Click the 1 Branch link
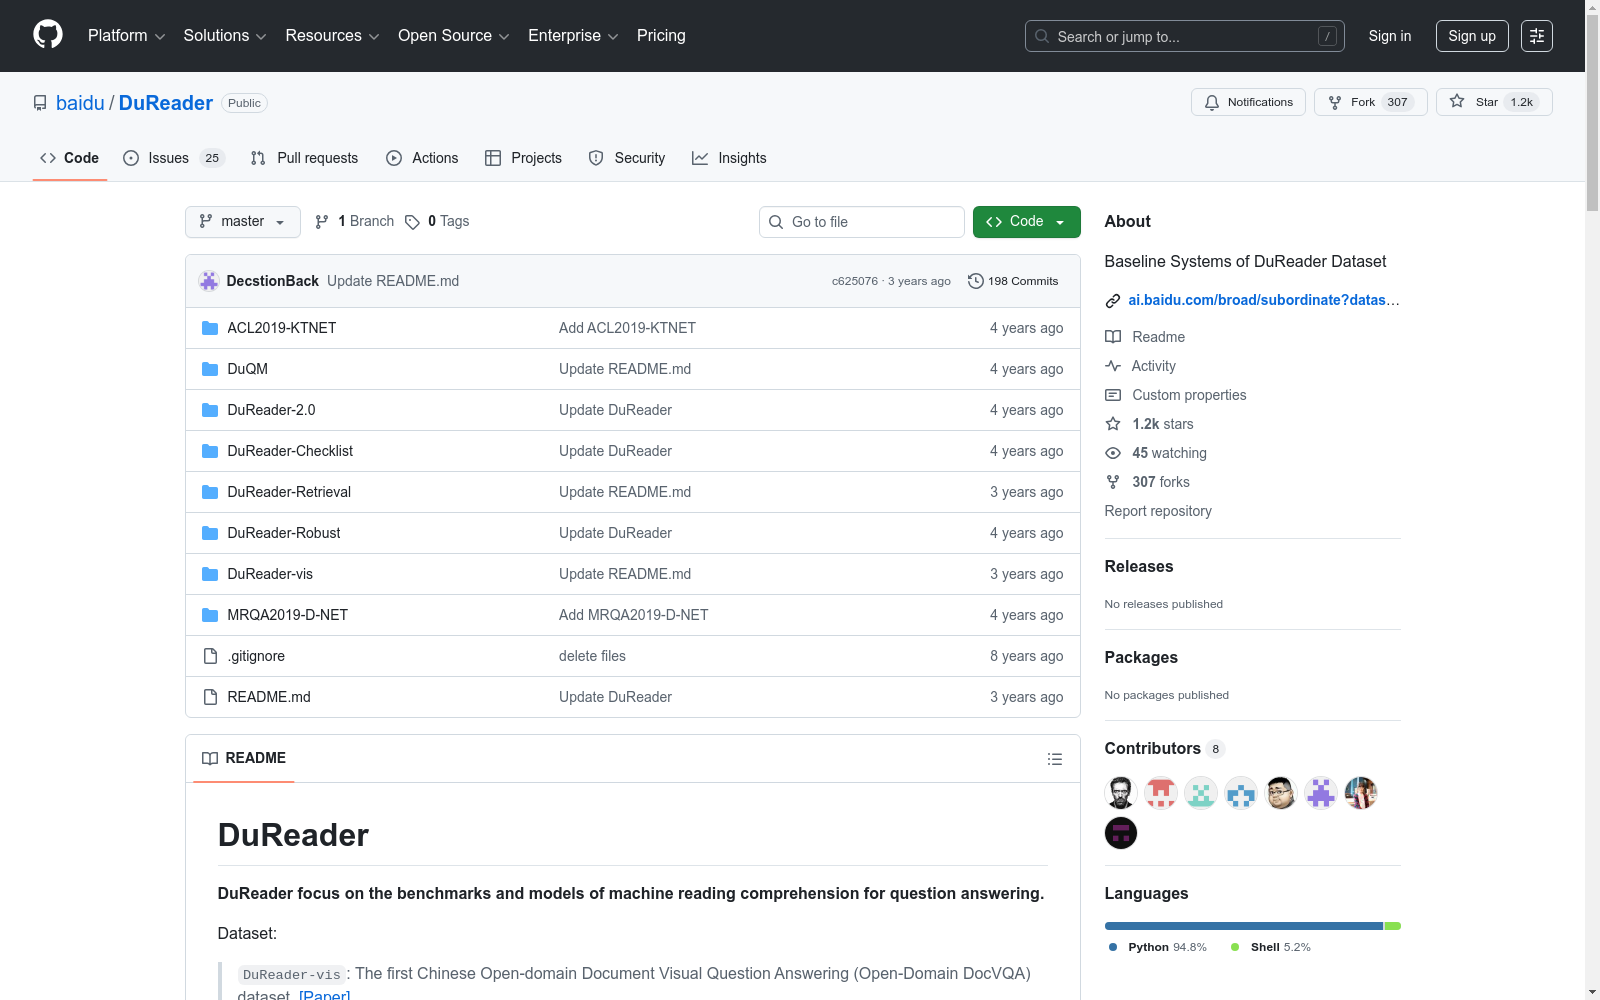The width and height of the screenshot is (1600, 1000). pos(355,222)
